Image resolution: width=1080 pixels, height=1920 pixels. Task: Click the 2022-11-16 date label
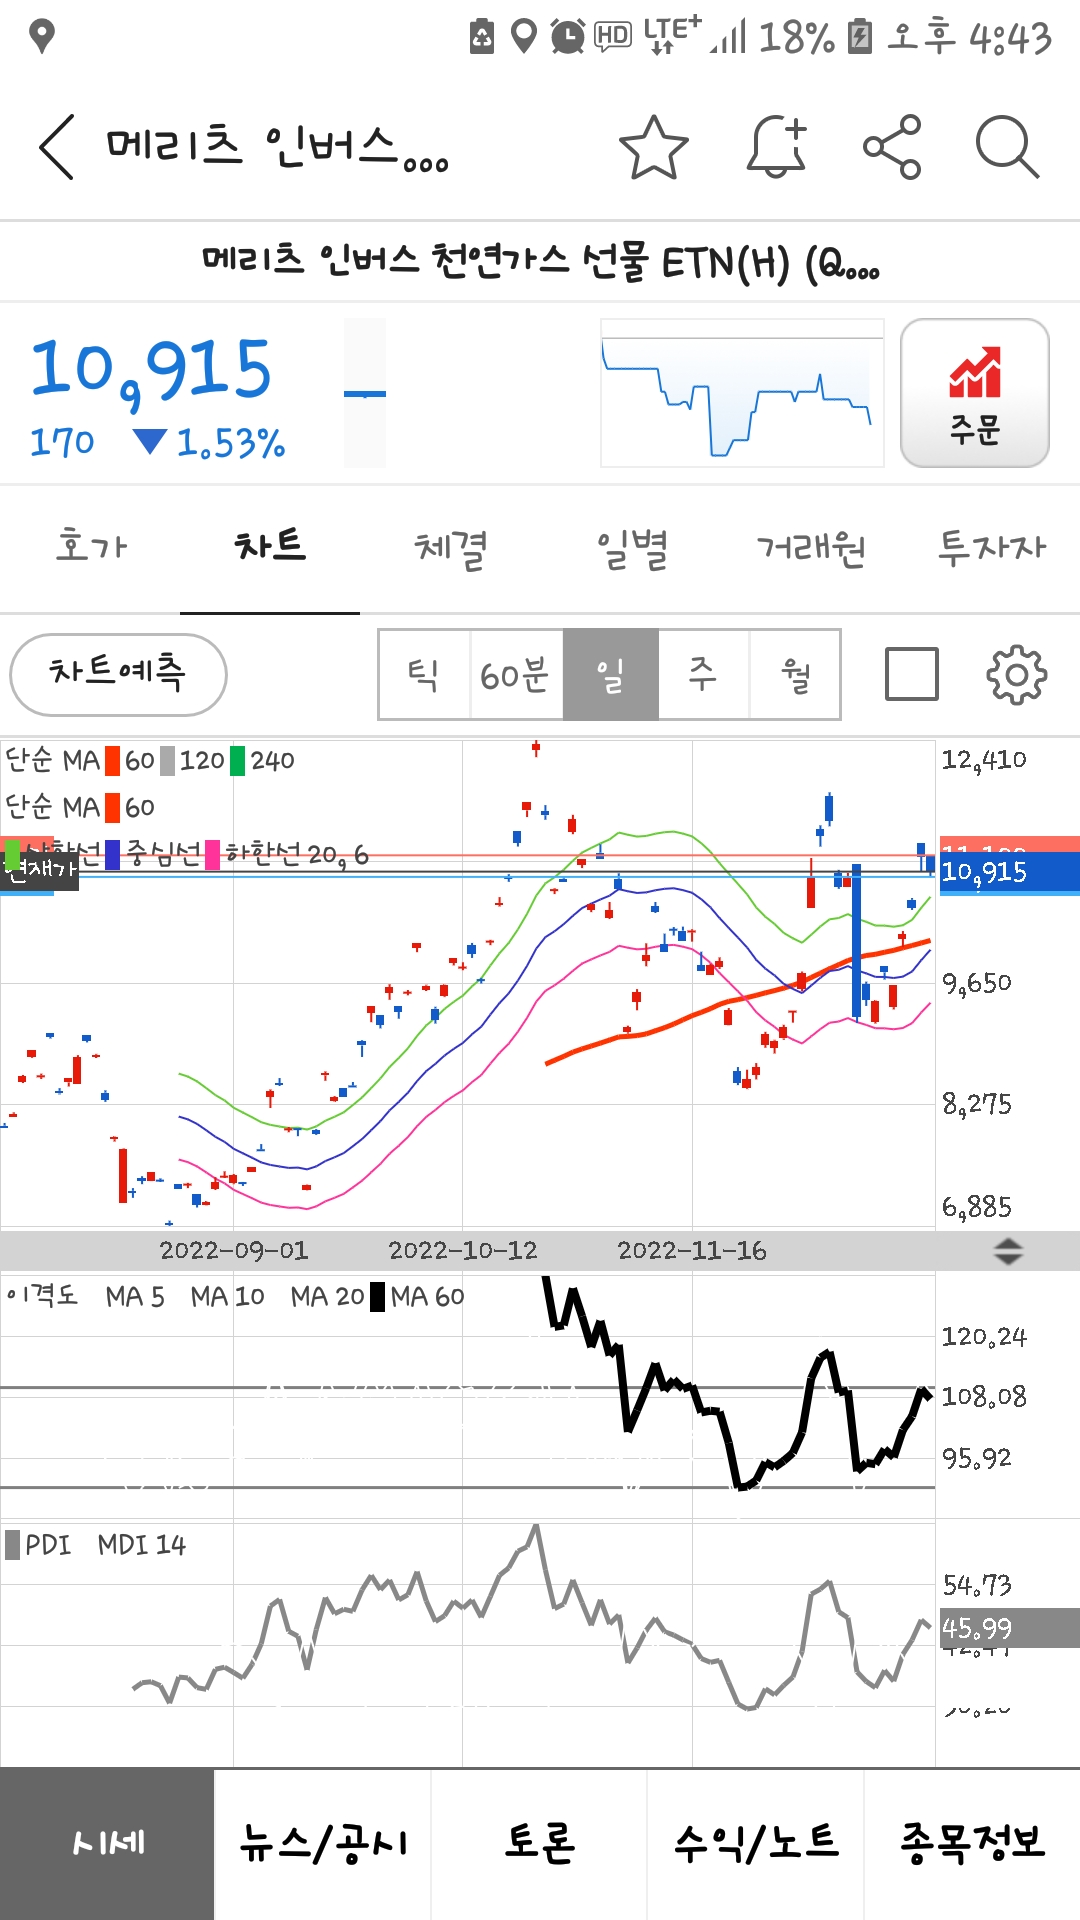692,1251
